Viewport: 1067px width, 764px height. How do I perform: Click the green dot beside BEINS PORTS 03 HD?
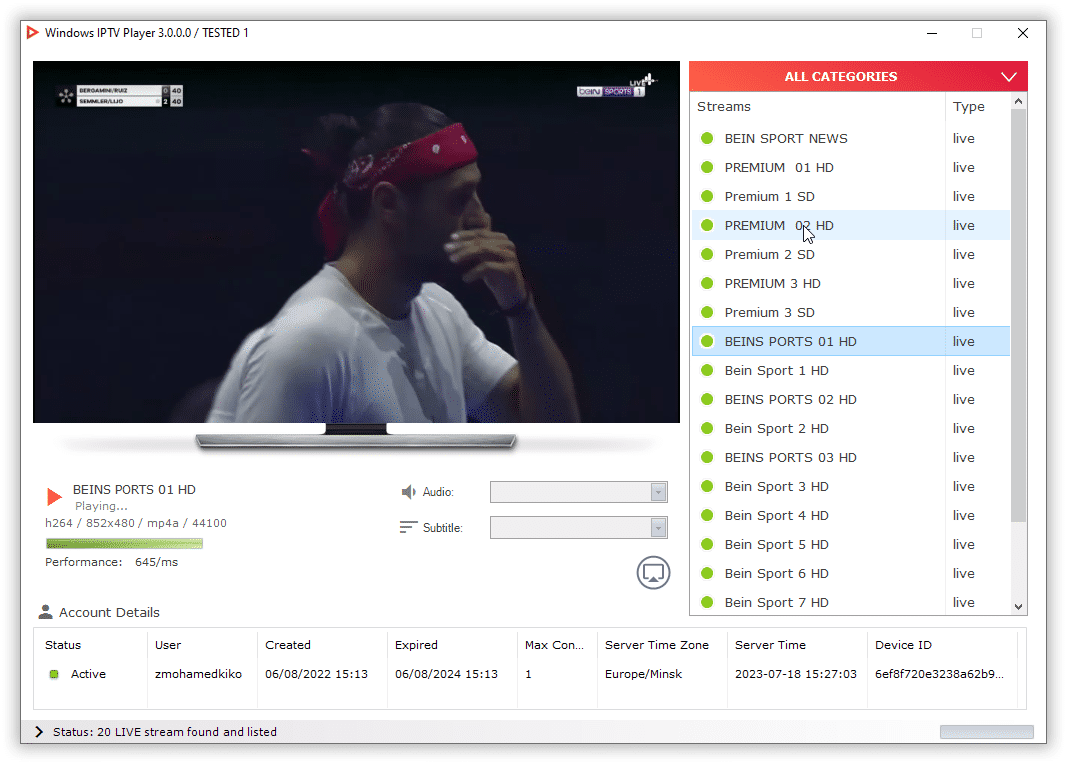(x=707, y=457)
